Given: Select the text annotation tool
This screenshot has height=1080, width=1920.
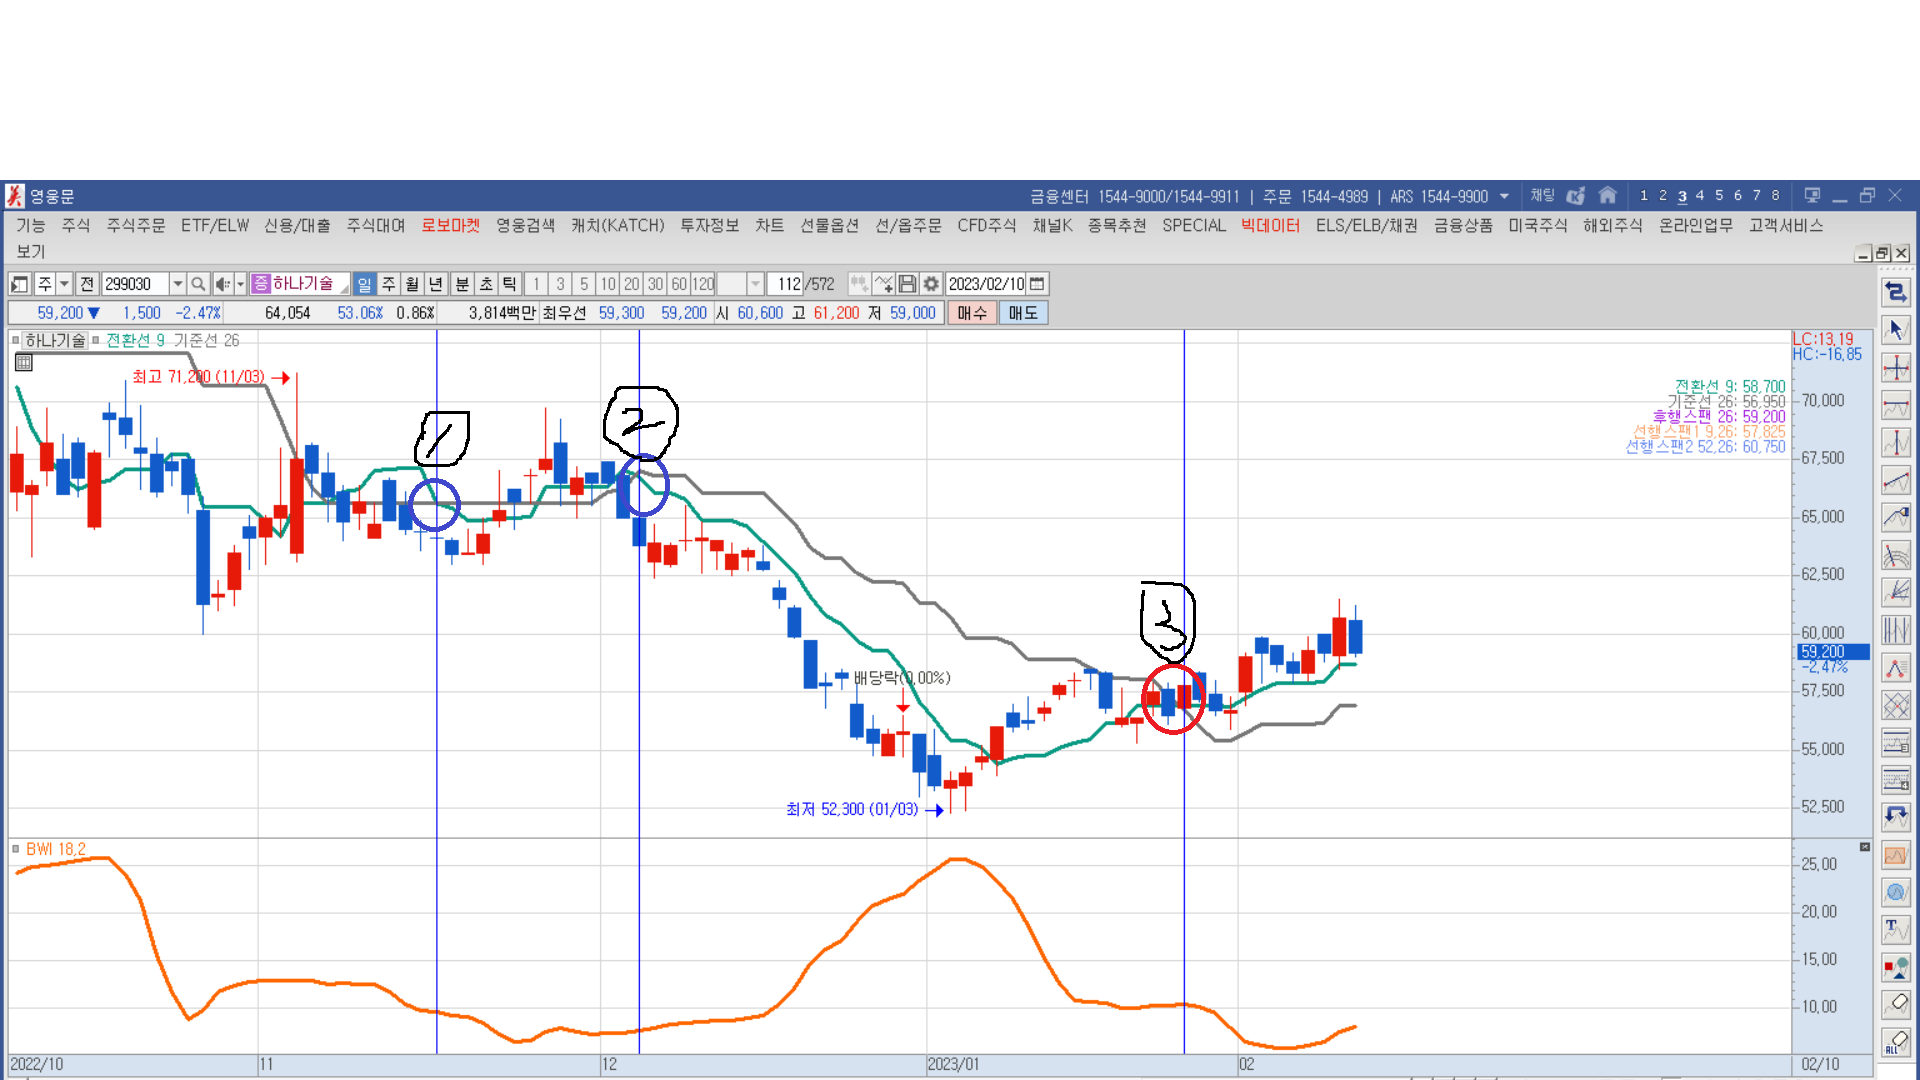Looking at the screenshot, I should point(1896,929).
